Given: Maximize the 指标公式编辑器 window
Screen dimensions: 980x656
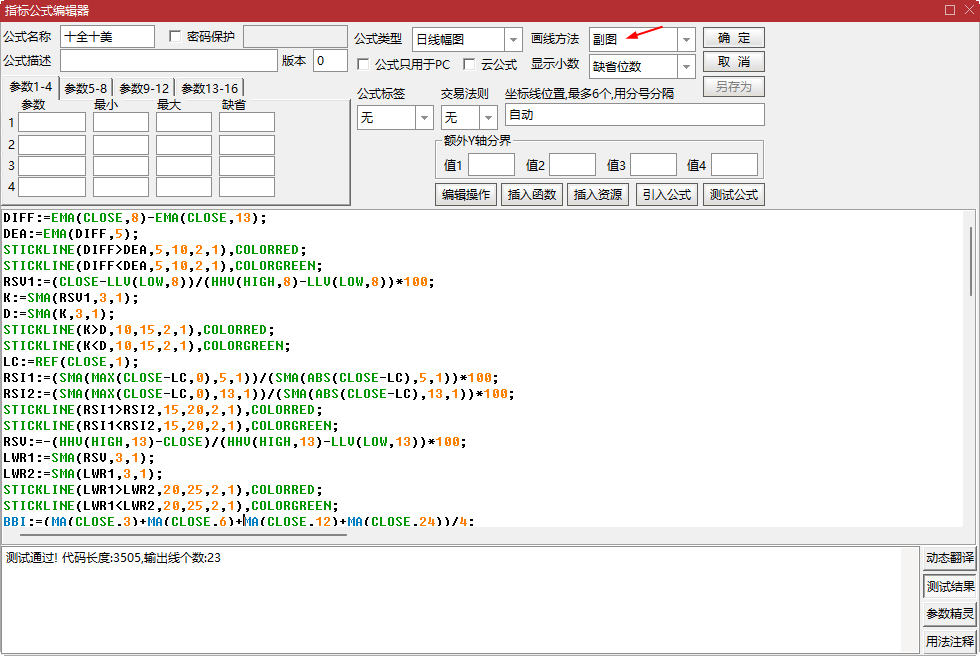Looking at the screenshot, I should pyautogui.click(x=950, y=9).
